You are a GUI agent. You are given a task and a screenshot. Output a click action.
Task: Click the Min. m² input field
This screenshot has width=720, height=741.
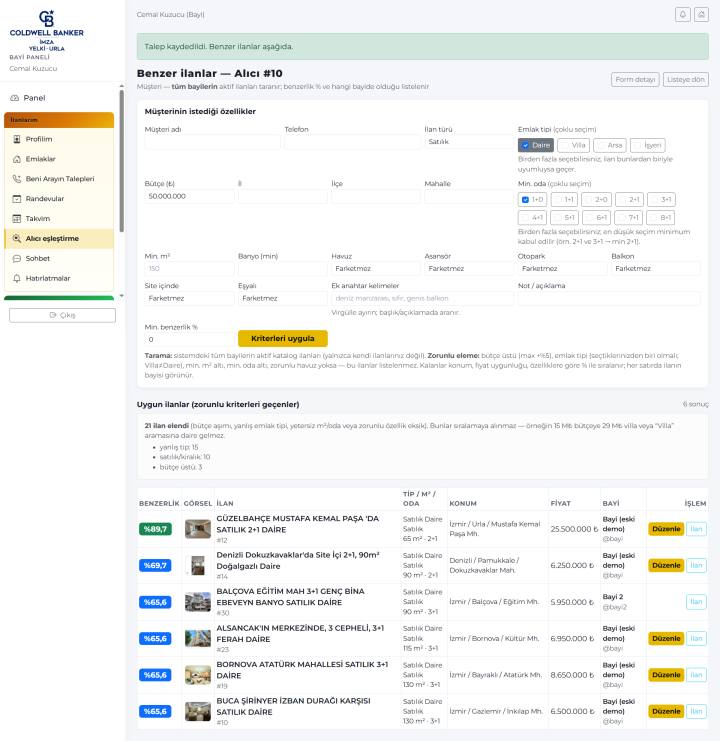tap(189, 268)
